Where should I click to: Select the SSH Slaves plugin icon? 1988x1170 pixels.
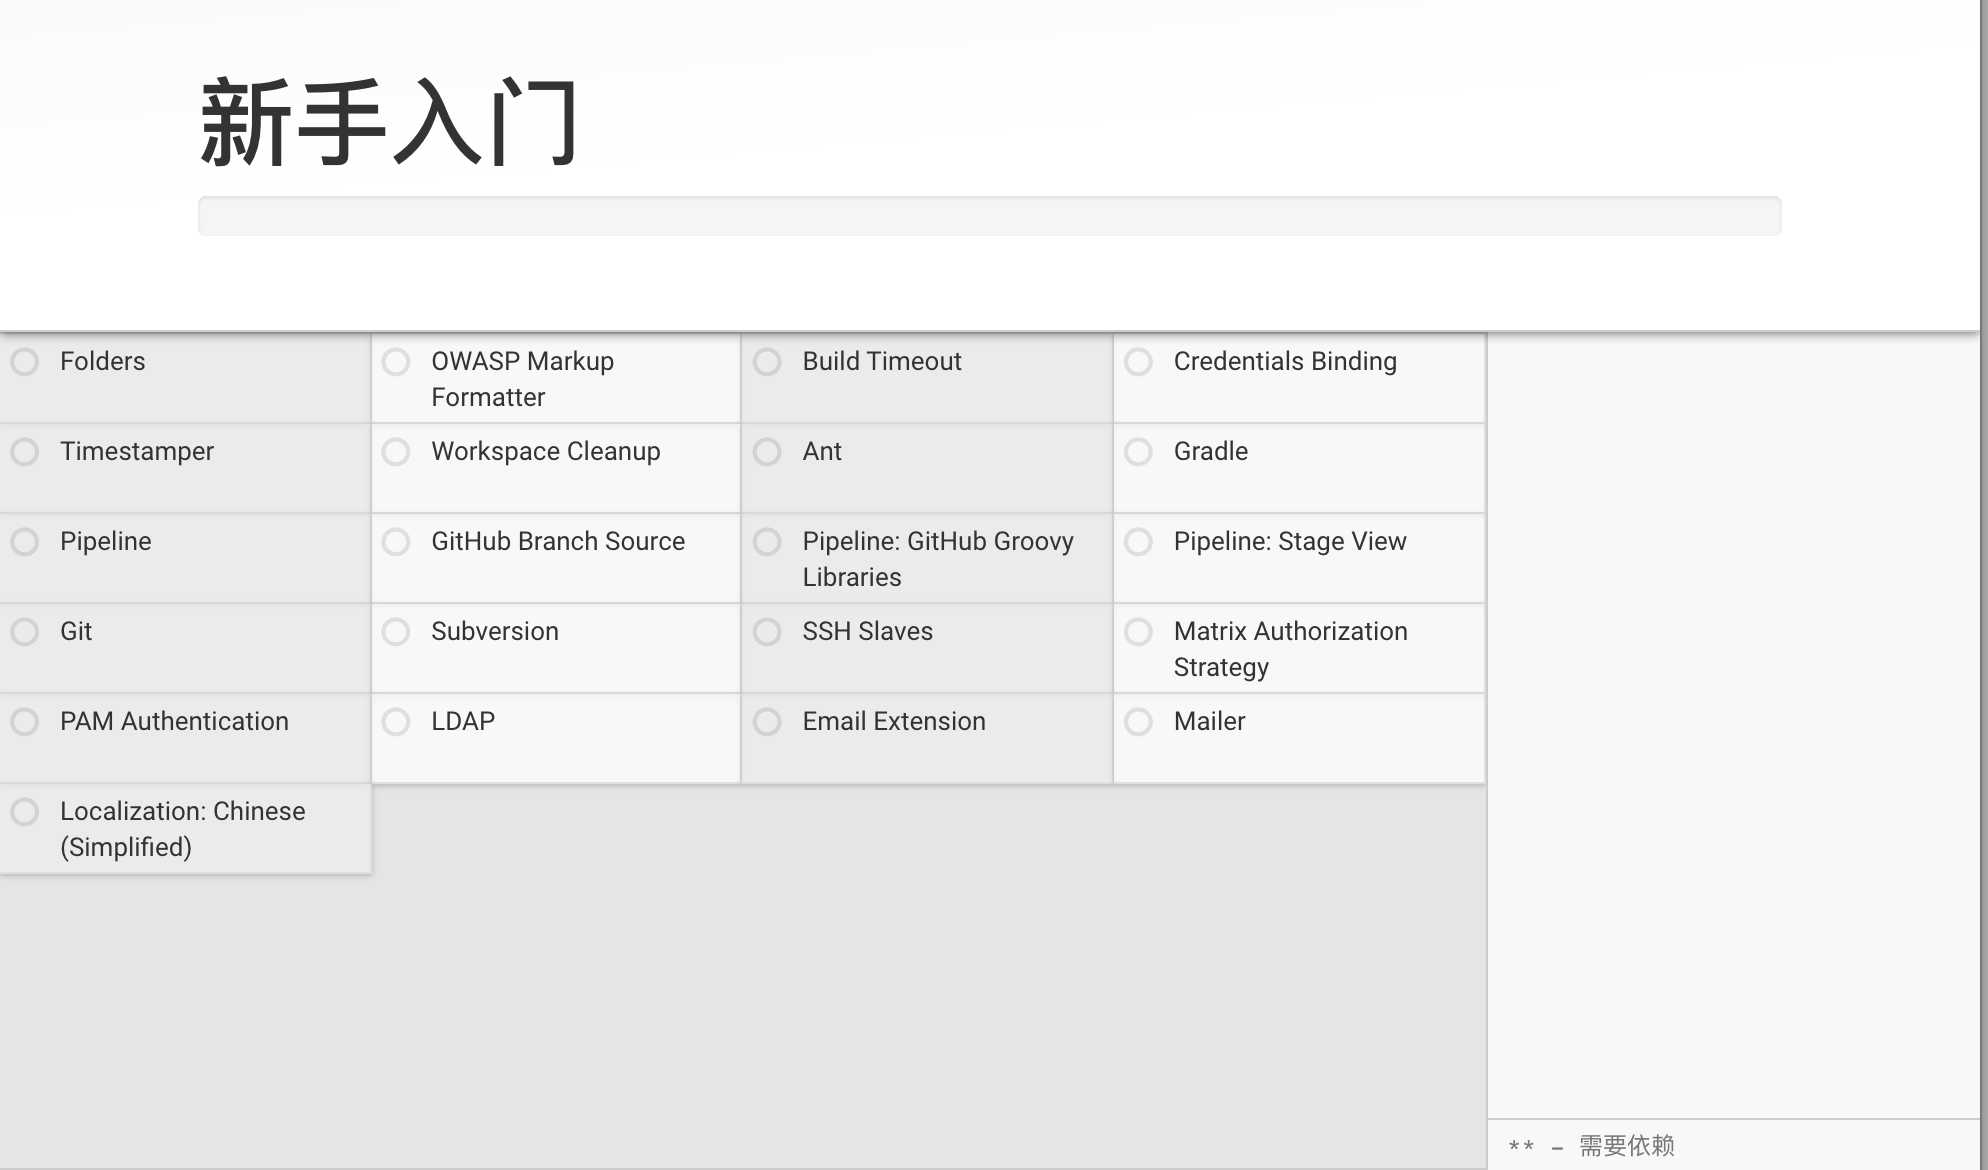coord(768,630)
